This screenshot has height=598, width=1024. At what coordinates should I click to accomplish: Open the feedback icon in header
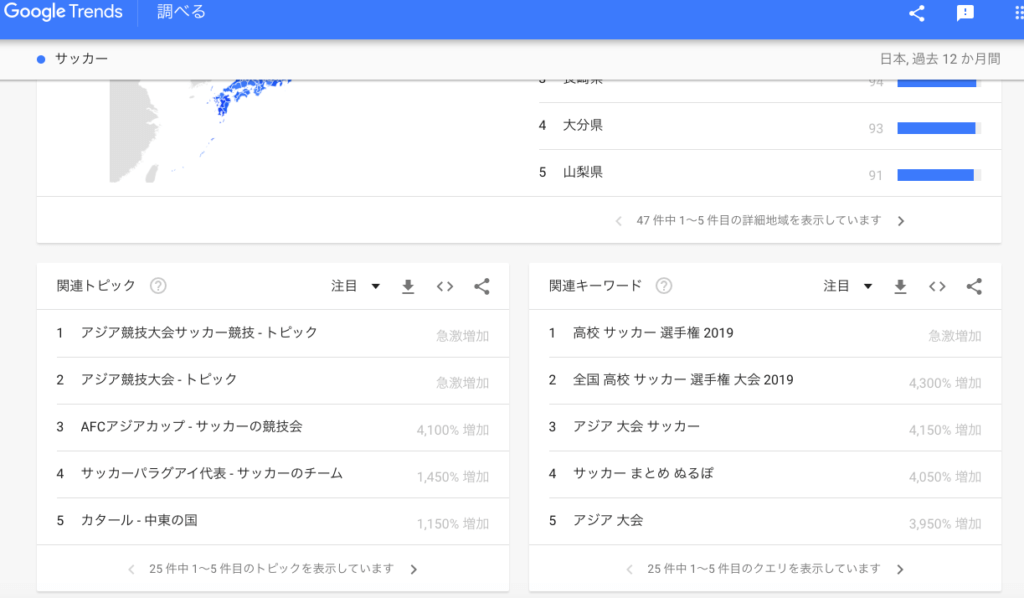(x=965, y=13)
